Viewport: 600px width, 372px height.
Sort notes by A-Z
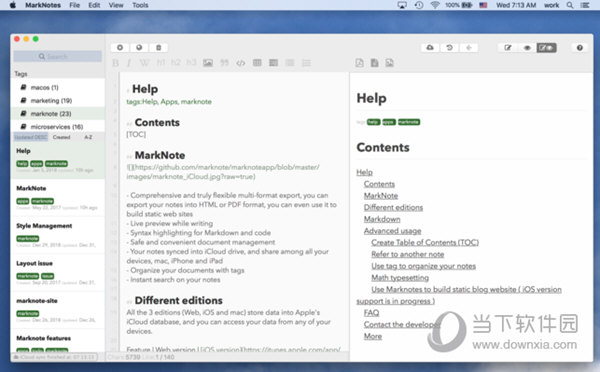88,137
